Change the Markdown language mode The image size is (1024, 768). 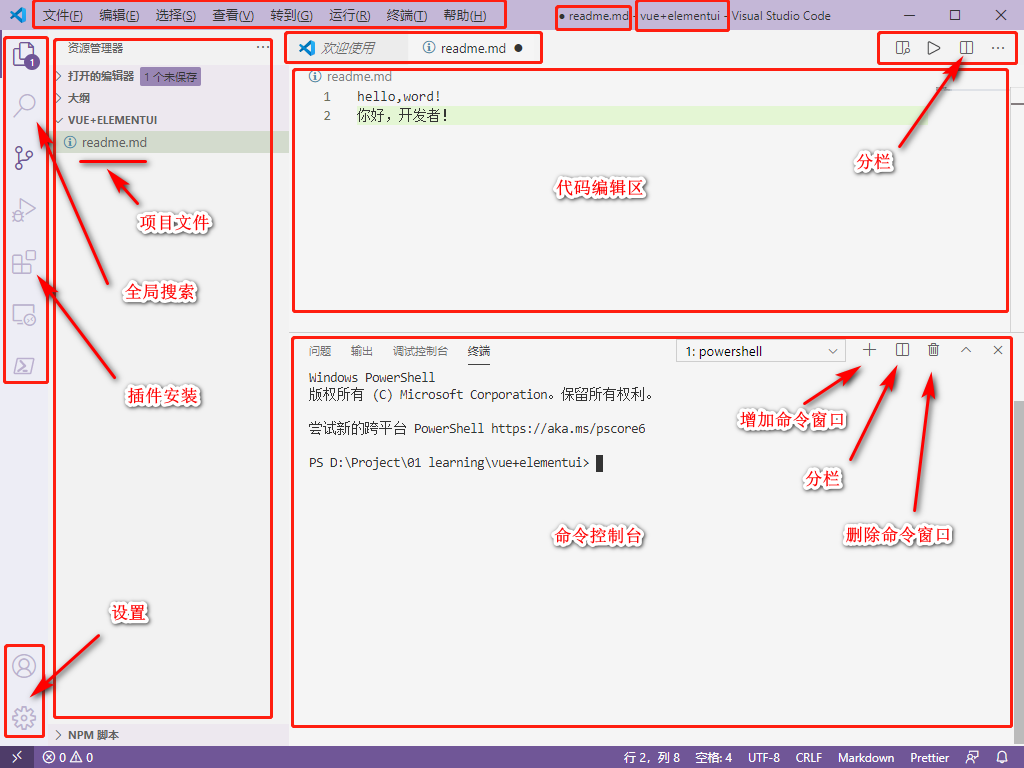pos(866,758)
